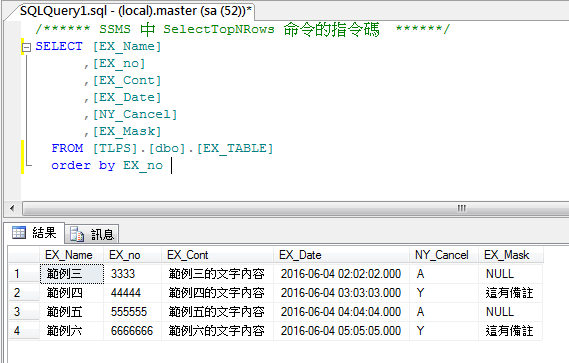Select the NY_Cancel column header
This screenshot has height=363, width=569.
444,255
